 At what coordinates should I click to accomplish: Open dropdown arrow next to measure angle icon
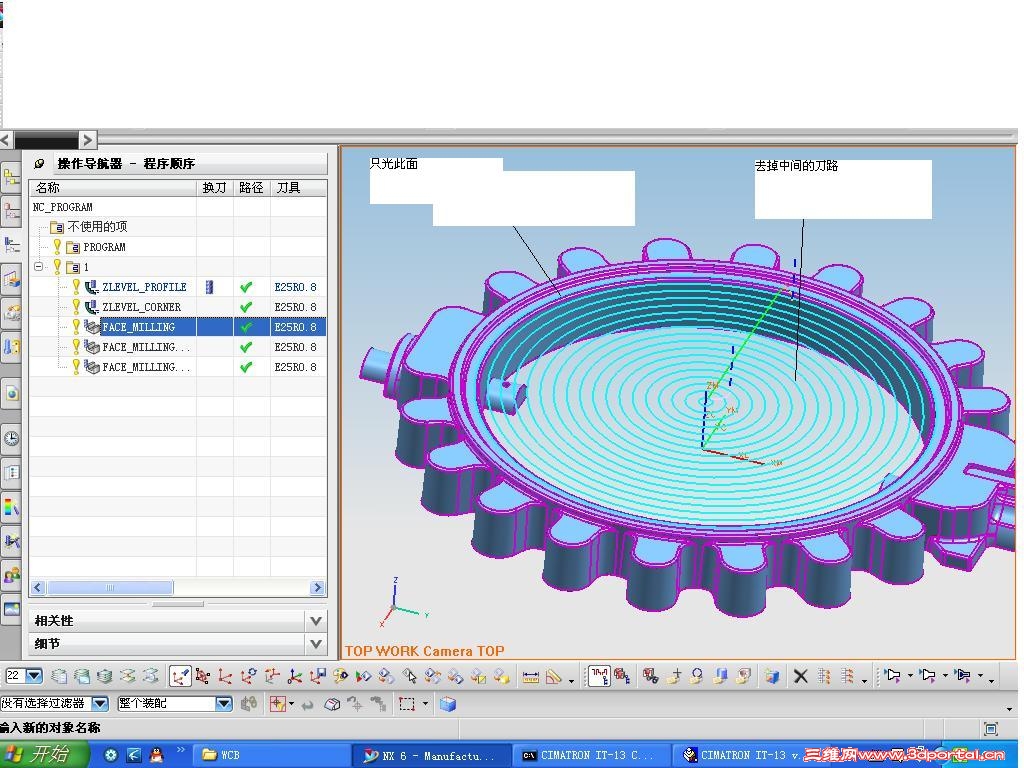pos(571,681)
